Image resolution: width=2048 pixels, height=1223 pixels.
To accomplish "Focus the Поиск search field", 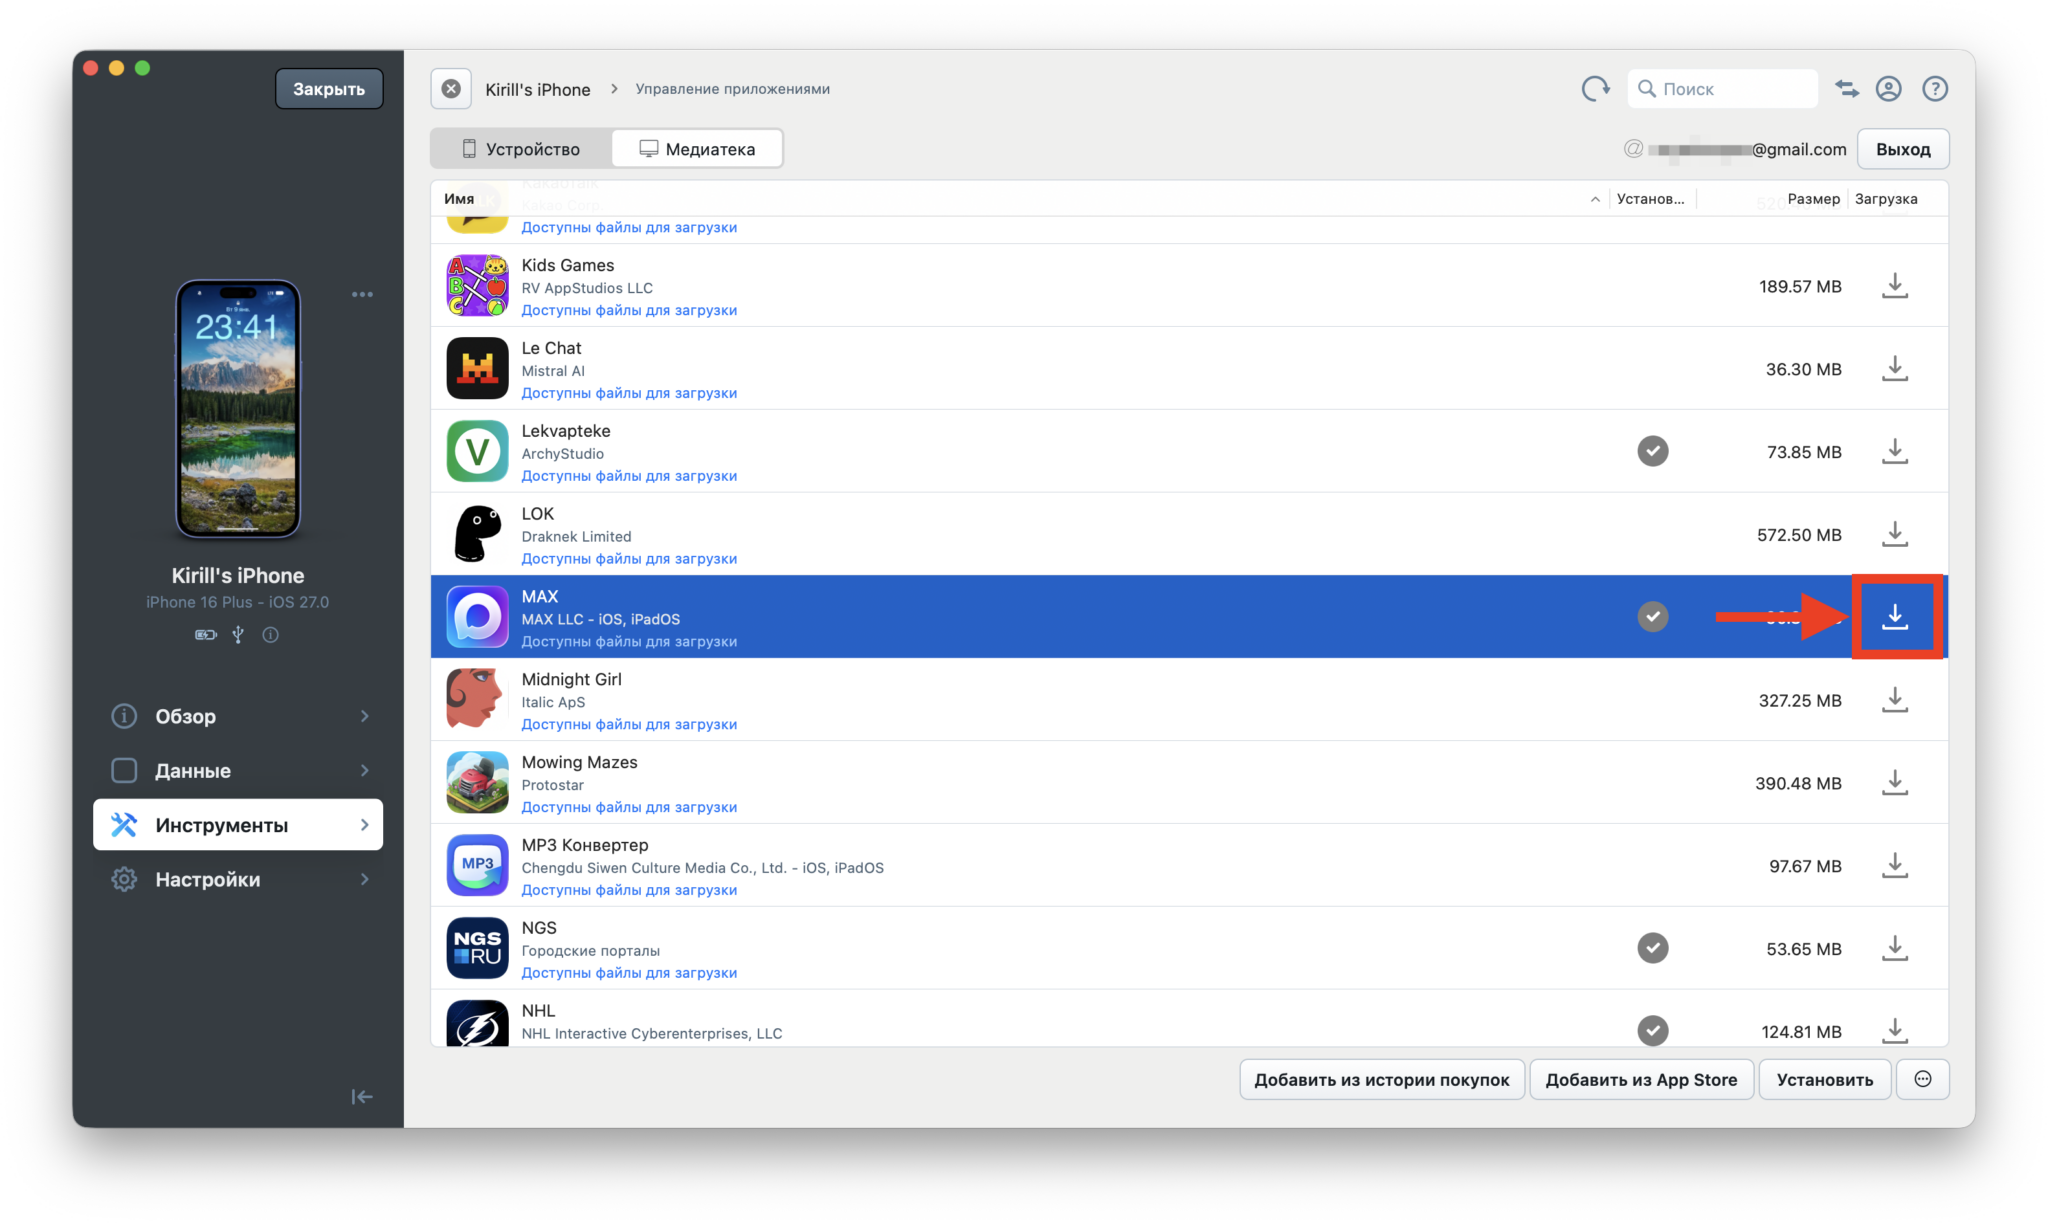I will coord(1722,89).
